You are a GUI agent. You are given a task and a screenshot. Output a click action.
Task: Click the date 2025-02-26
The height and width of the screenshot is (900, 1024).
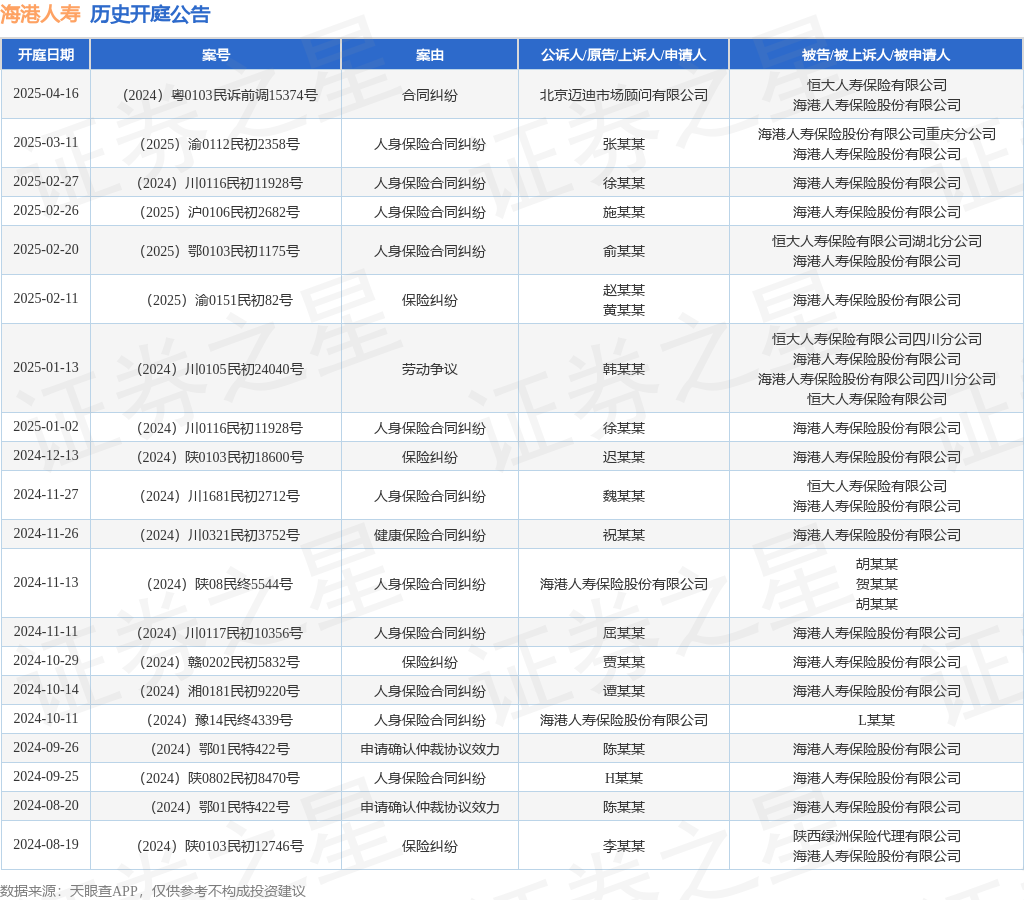[46, 210]
